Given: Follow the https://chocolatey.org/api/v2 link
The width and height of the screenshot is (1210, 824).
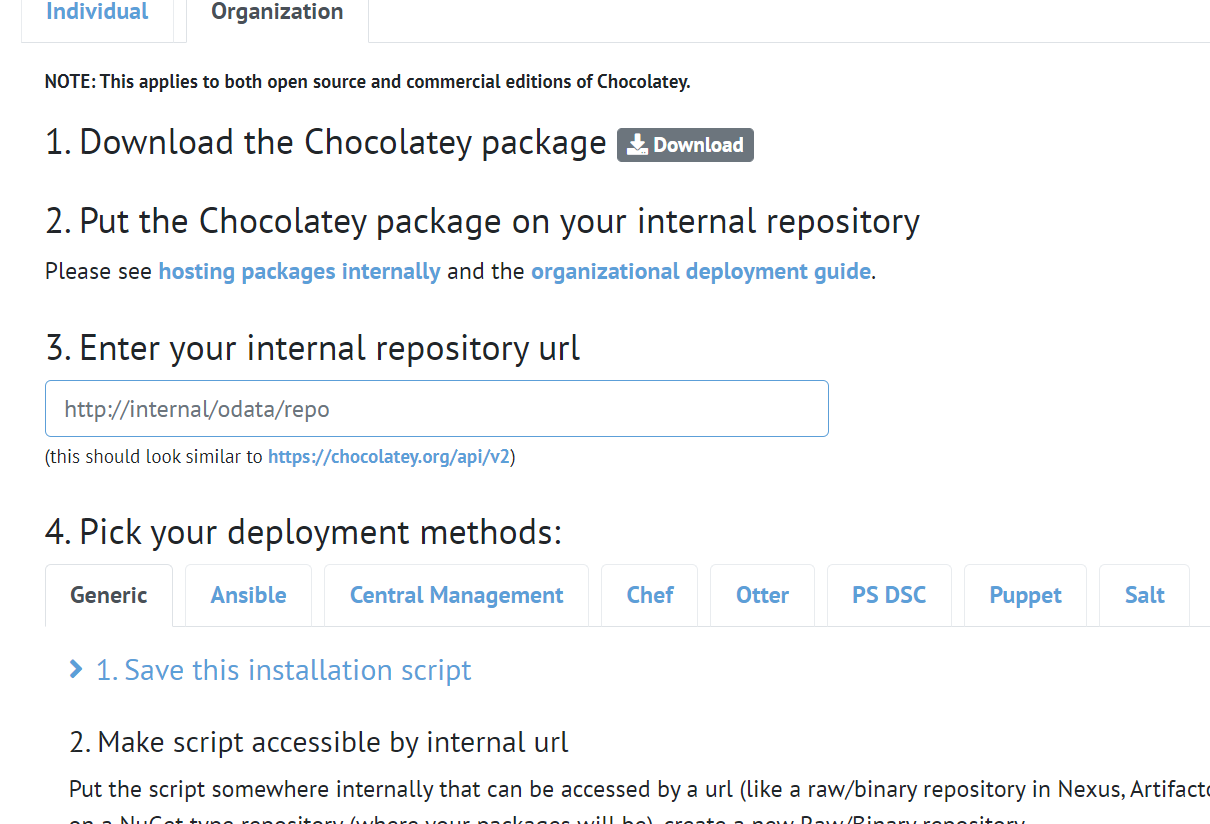Looking at the screenshot, I should [x=389, y=457].
